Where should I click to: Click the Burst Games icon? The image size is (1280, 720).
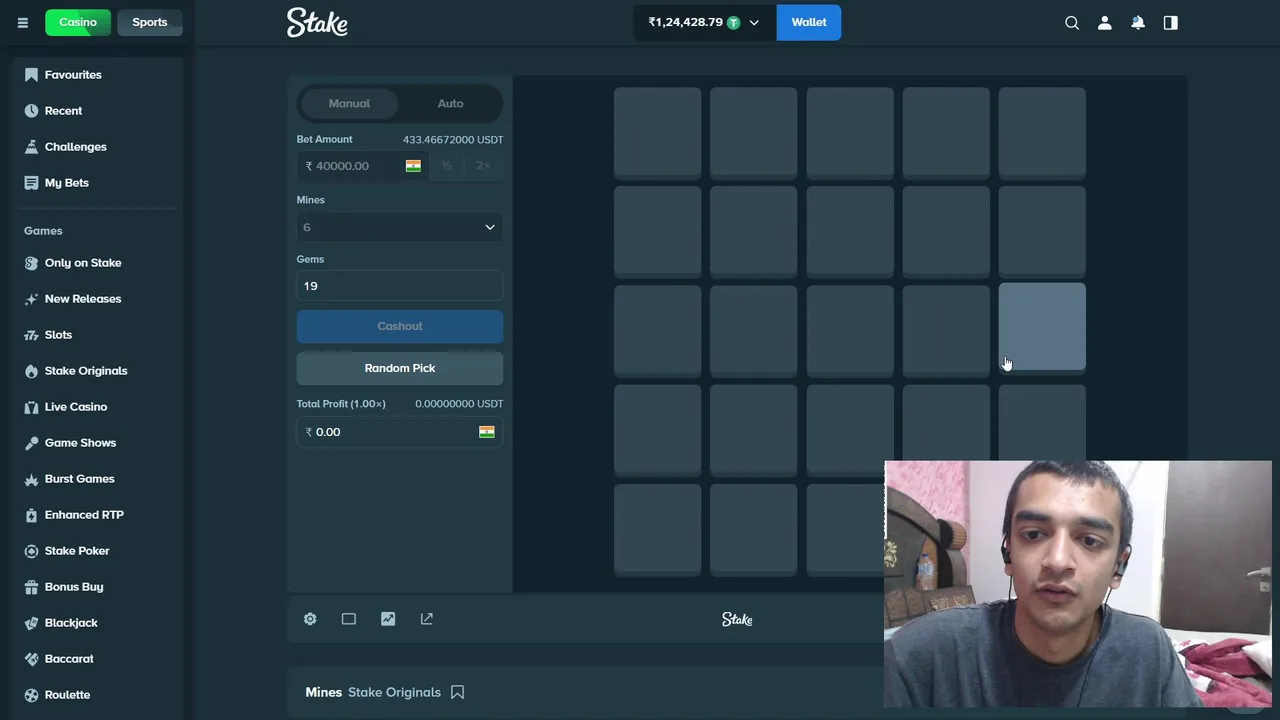pyautogui.click(x=31, y=479)
